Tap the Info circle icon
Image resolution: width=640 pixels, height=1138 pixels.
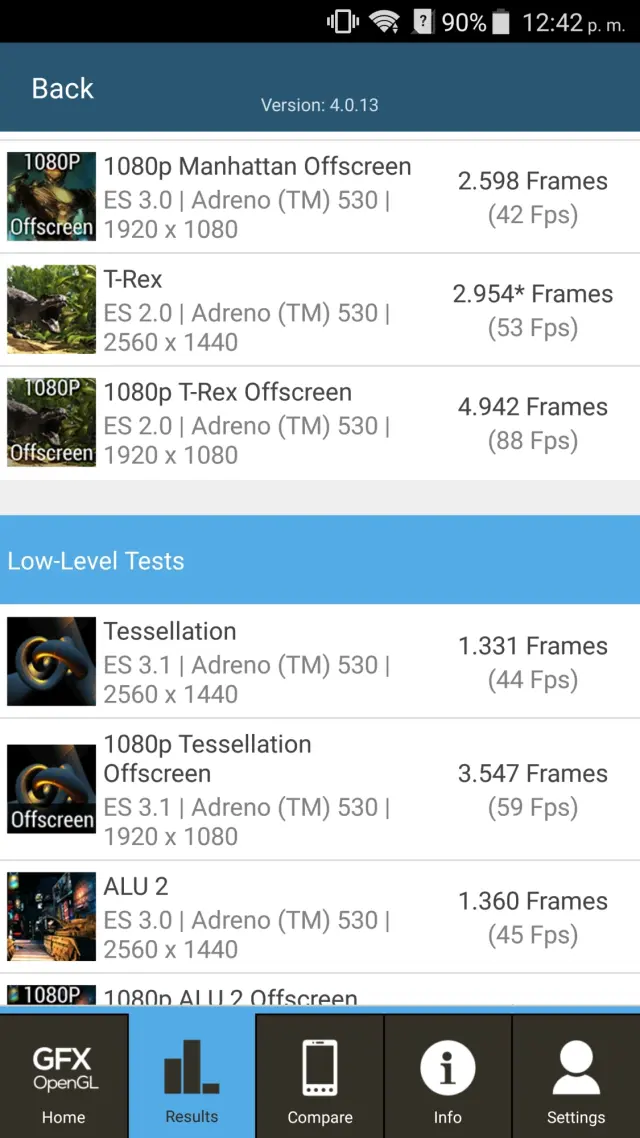pyautogui.click(x=447, y=1068)
